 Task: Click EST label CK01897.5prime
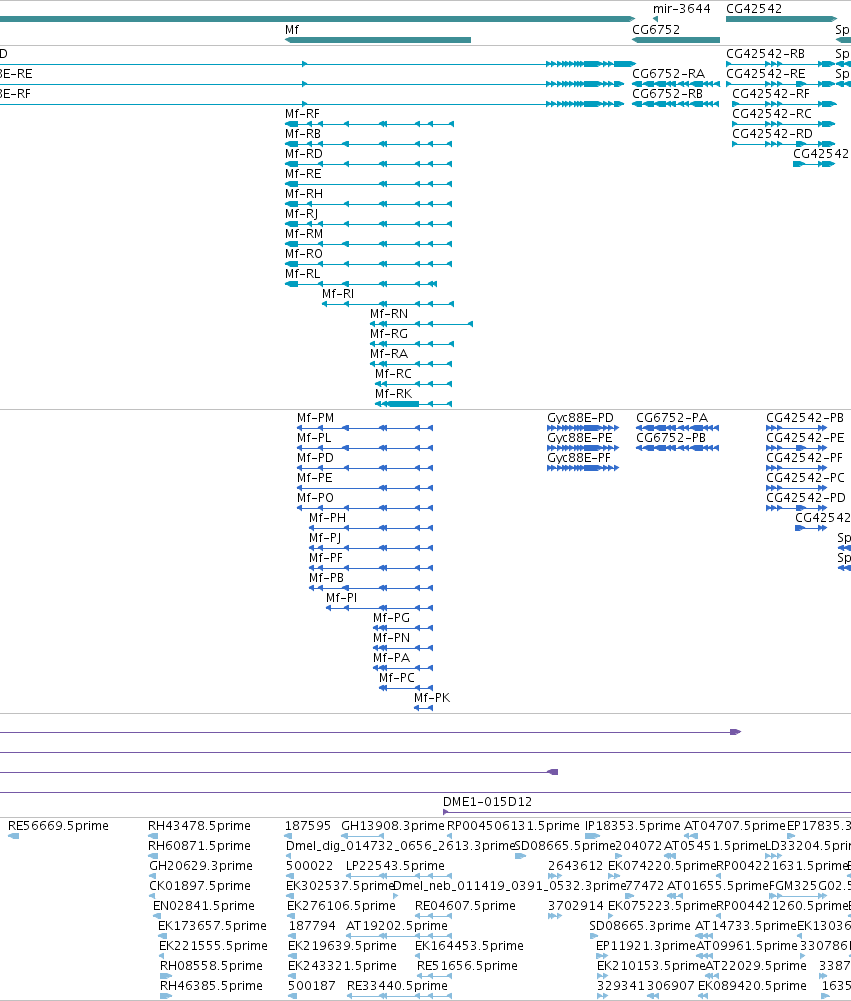tap(199, 886)
